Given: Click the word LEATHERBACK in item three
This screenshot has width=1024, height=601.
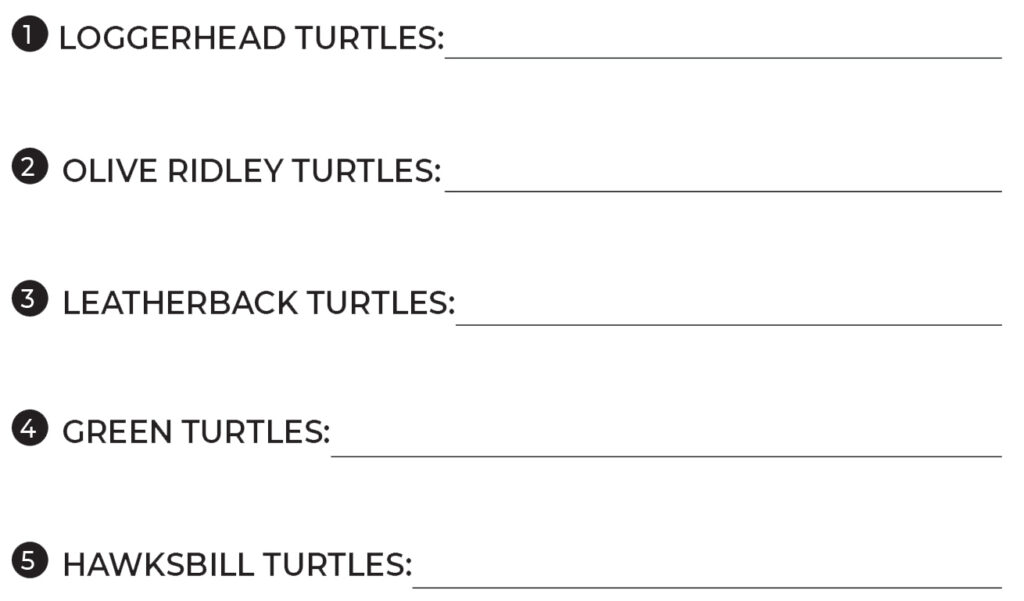Looking at the screenshot, I should point(180,303).
